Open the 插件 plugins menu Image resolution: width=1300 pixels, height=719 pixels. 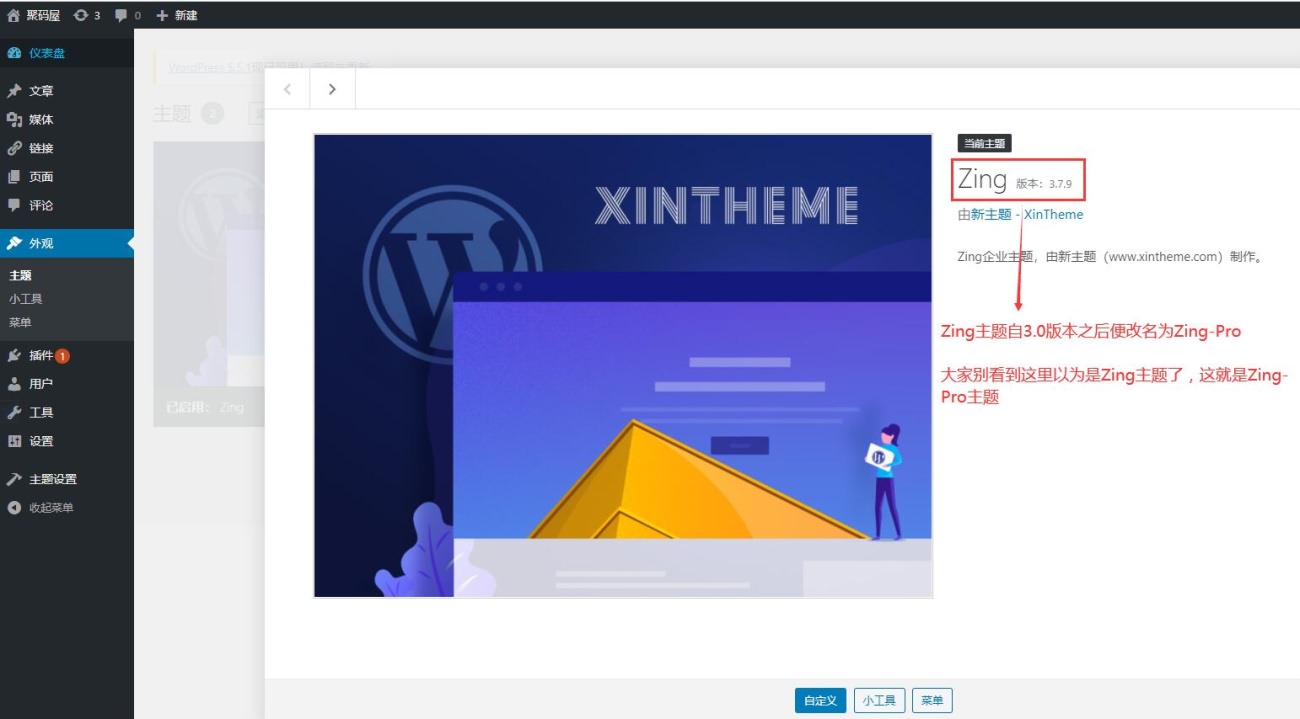click(x=67, y=355)
